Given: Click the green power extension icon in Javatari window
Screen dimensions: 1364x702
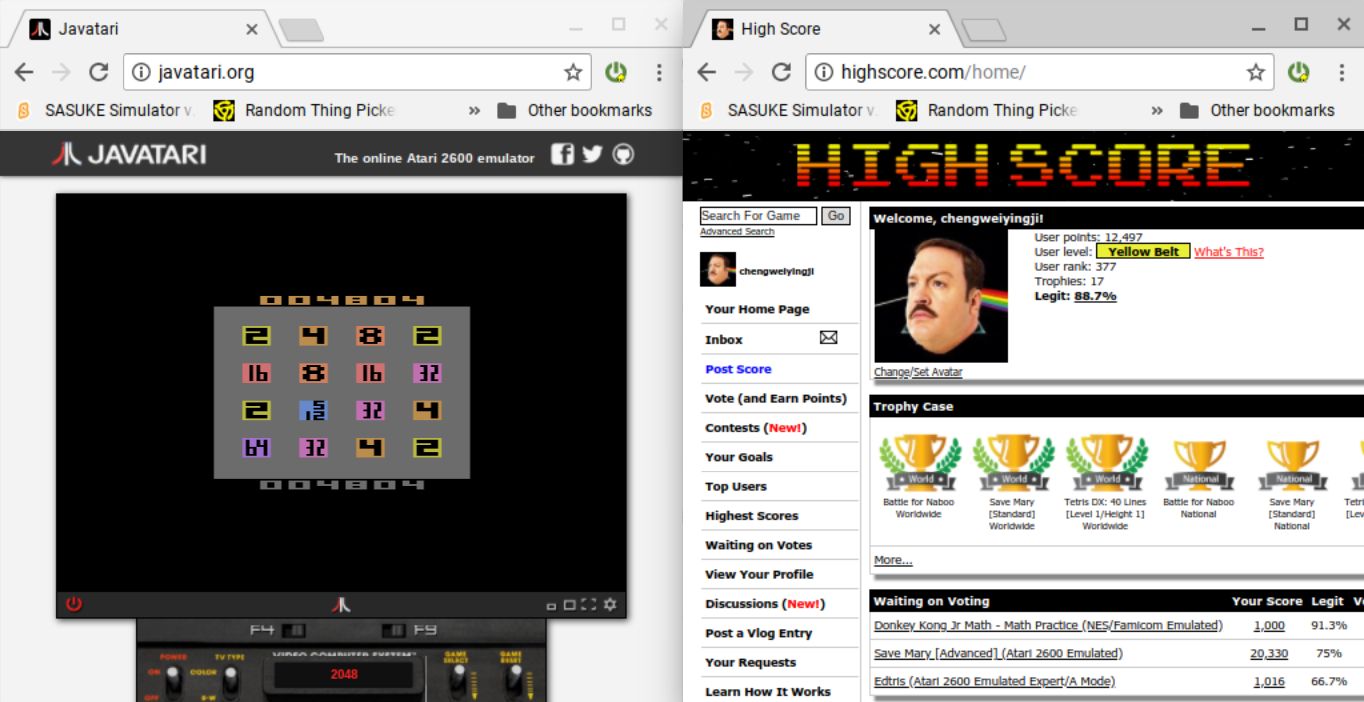Looking at the screenshot, I should coord(616,72).
